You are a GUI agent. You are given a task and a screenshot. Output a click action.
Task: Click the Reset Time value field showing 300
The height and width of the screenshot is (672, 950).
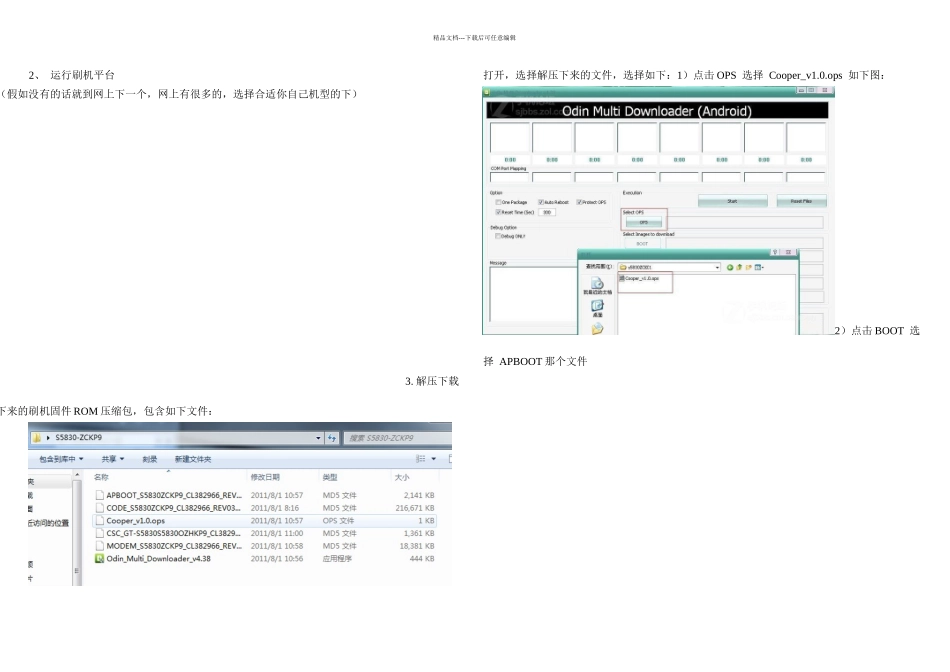(x=547, y=212)
